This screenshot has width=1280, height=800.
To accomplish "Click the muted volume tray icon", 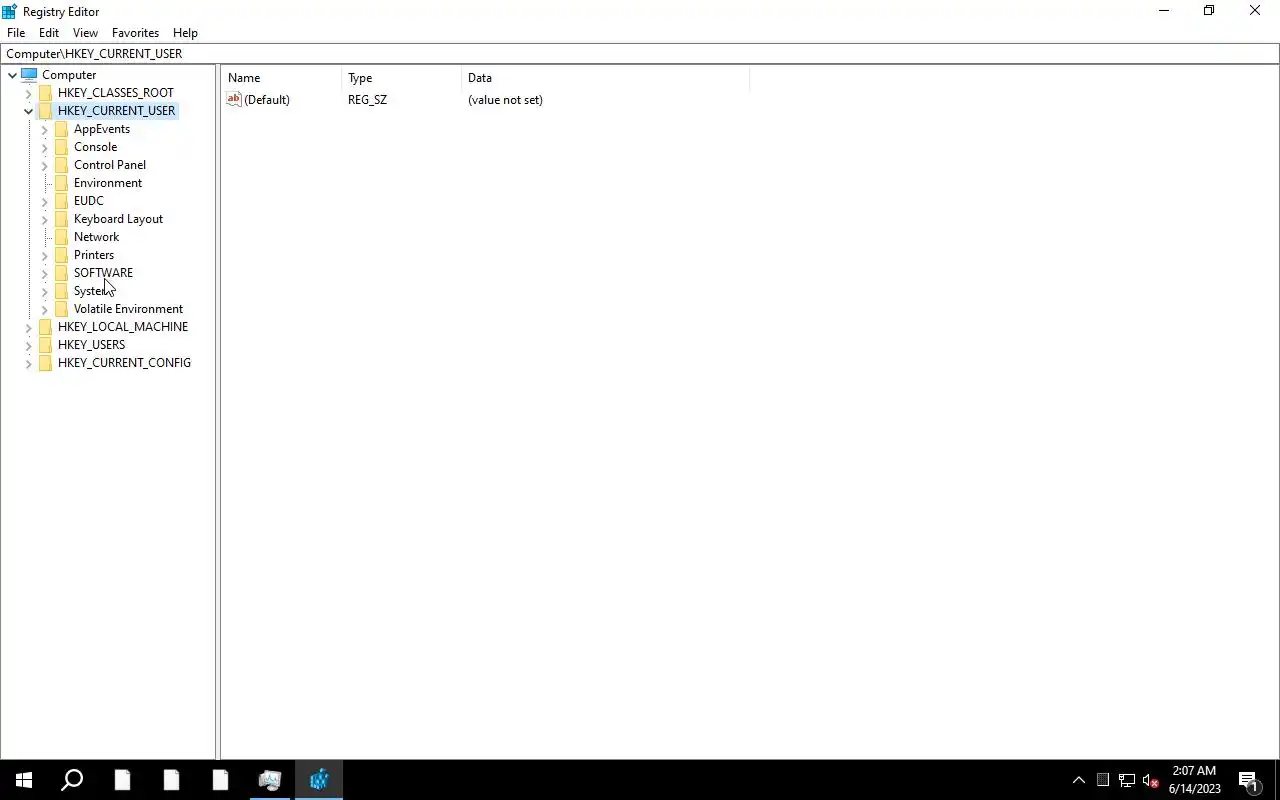I will pos(1150,780).
